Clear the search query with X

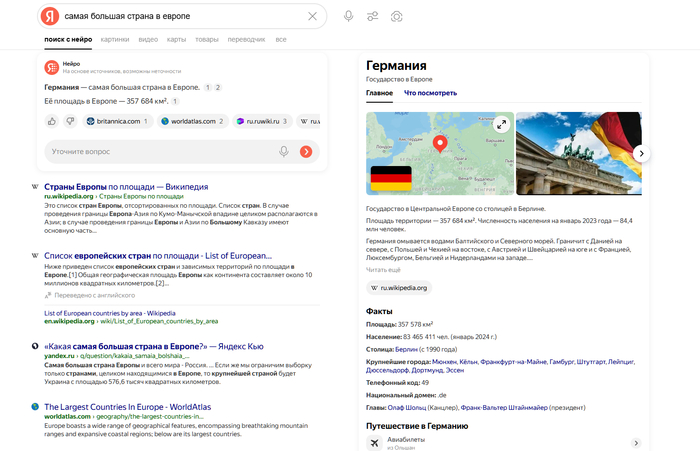[x=312, y=17]
